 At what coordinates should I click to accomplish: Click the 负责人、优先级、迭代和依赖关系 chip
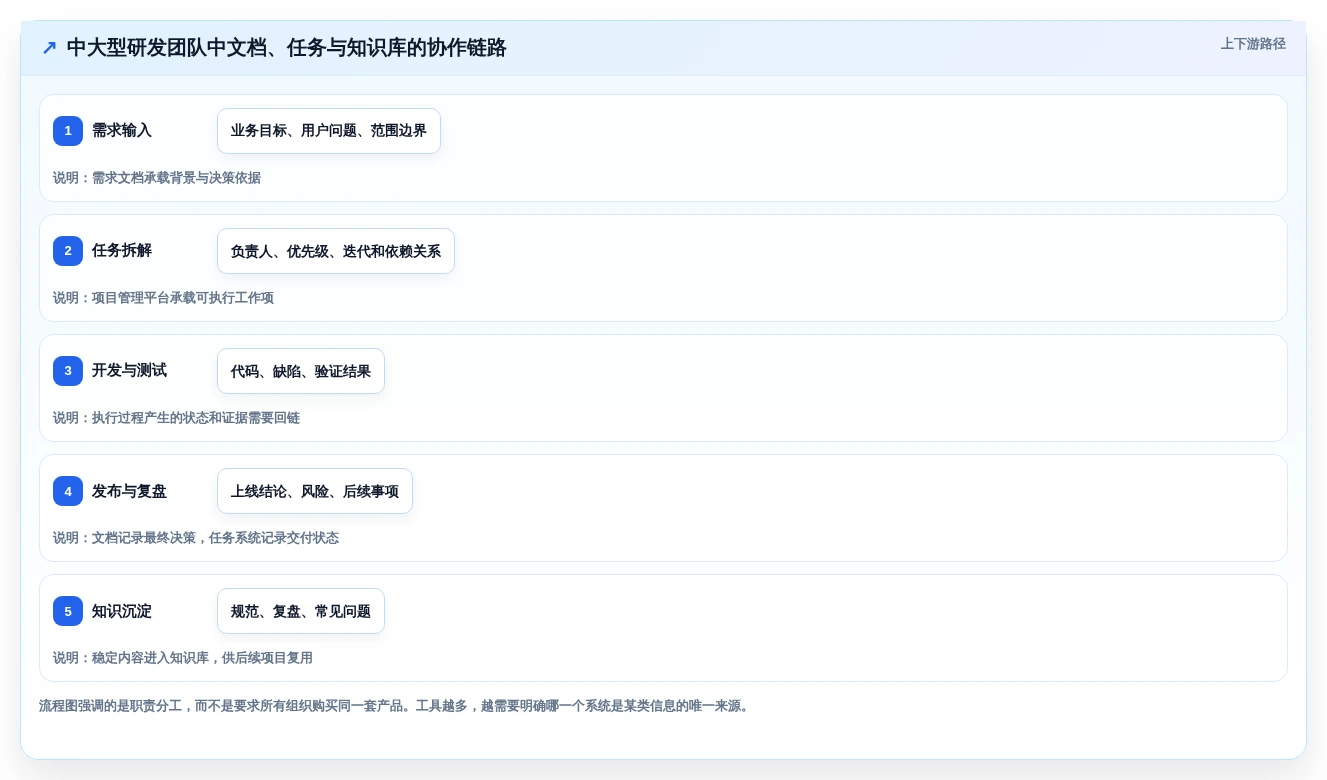[336, 251]
